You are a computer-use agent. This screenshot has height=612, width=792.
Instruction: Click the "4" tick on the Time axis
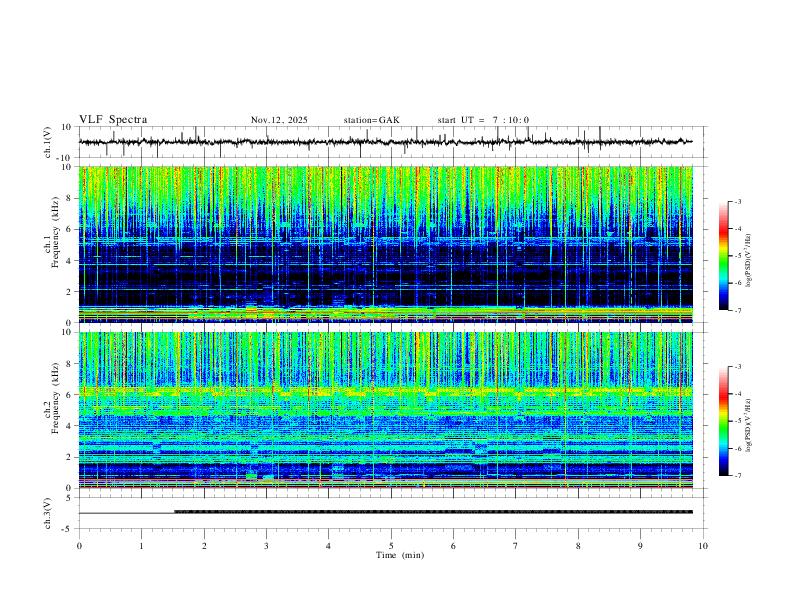coord(328,546)
